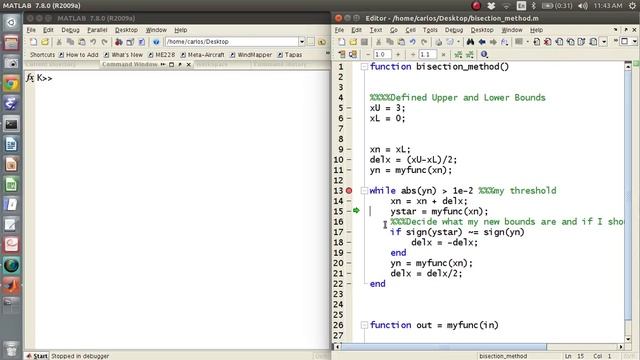Click the Paste icon in Editor toolbar
This screenshot has height=360, width=640.
pos(402,42)
